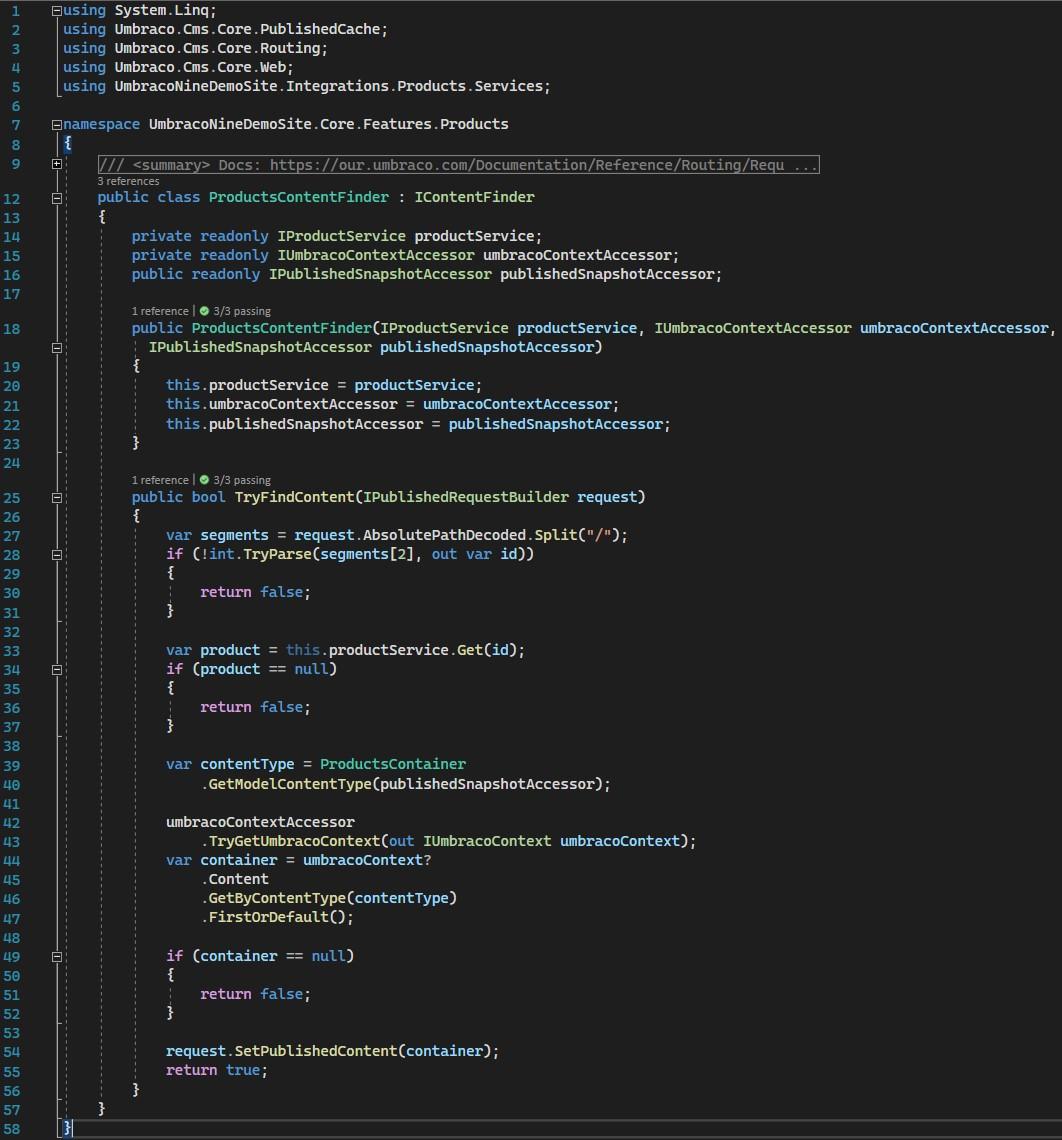Click the Split method call
The image size is (1062, 1140).
click(556, 535)
